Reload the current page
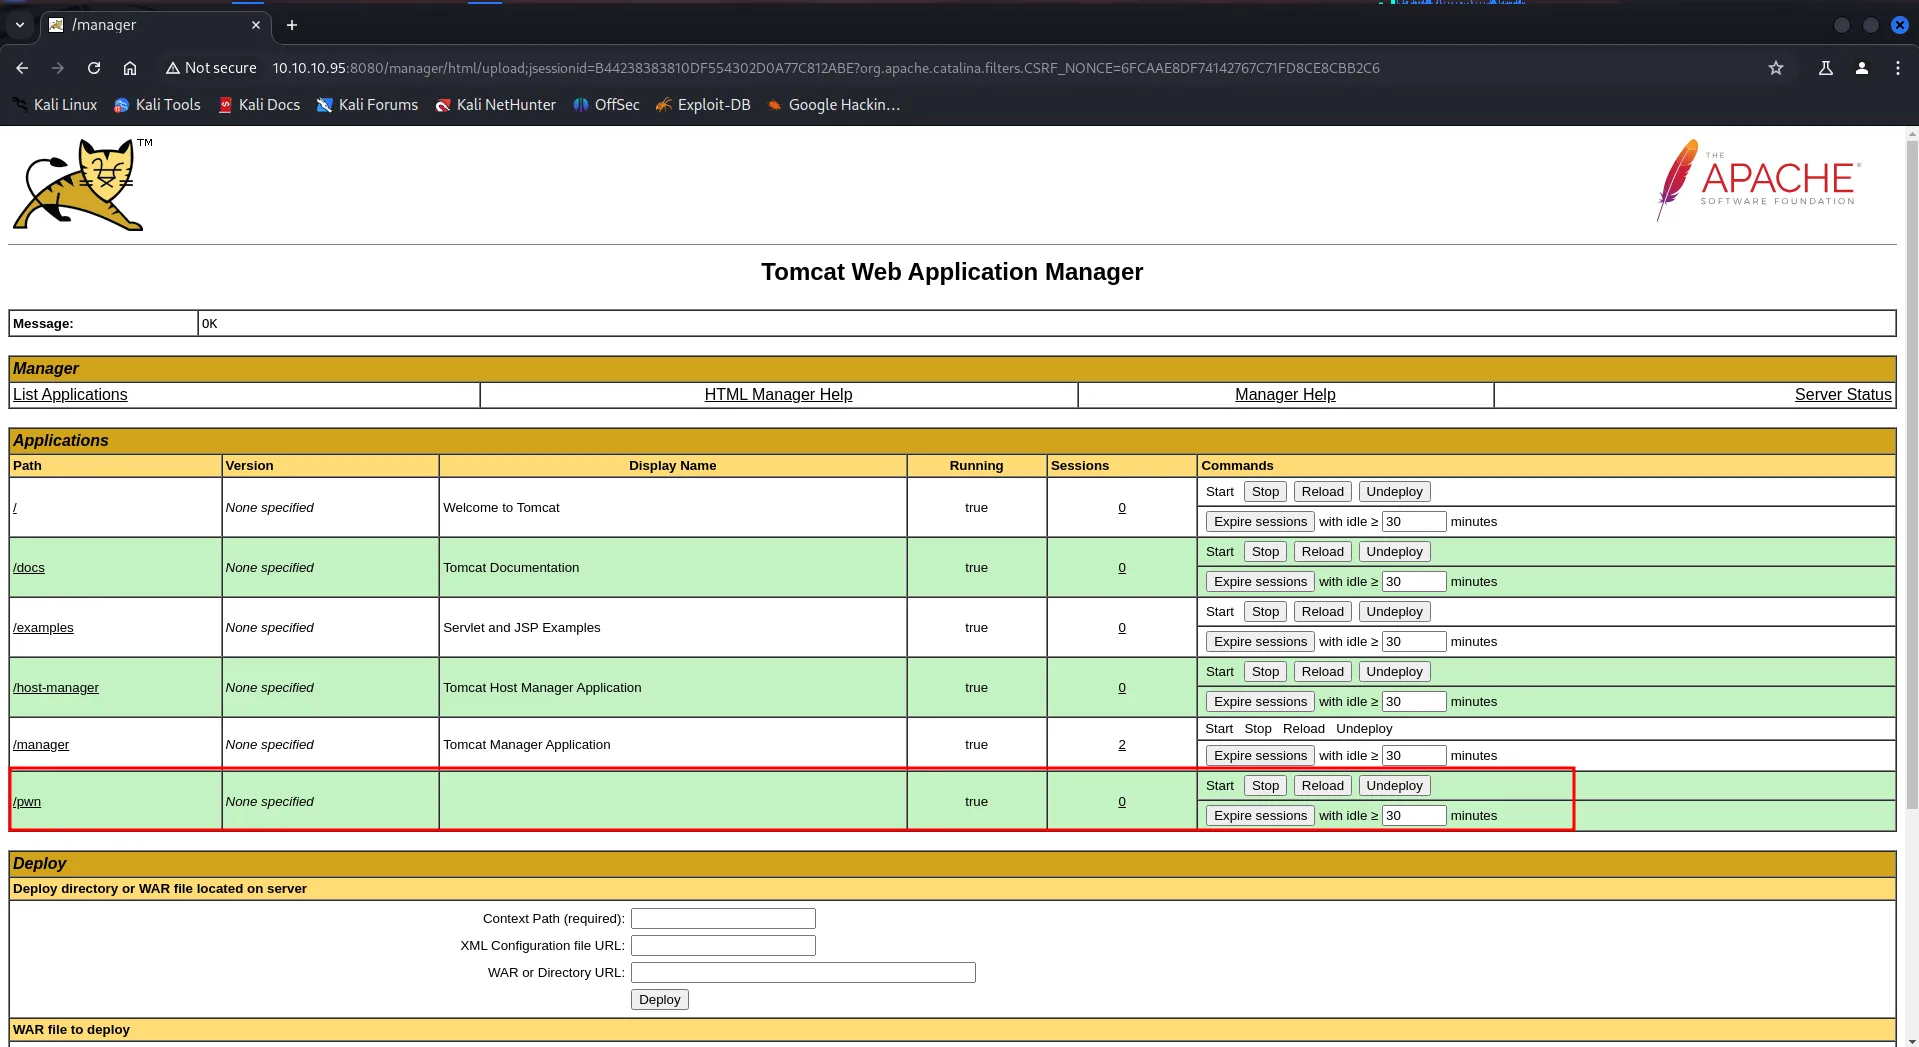1919x1047 pixels. point(94,68)
